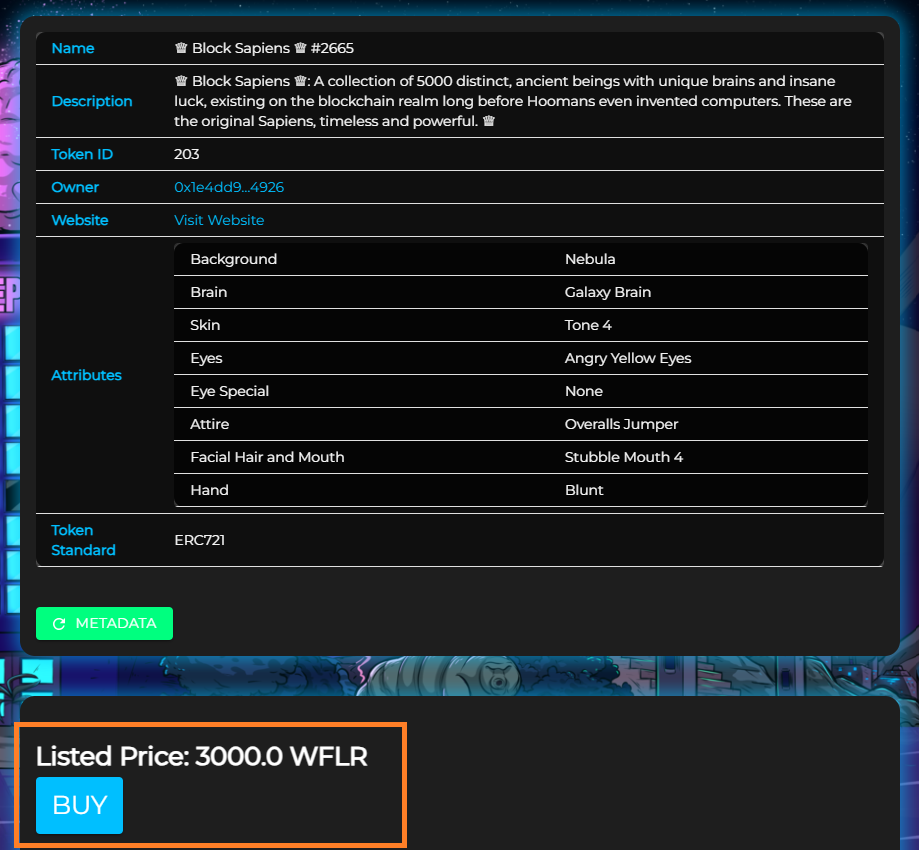Click the Token ID value 203

click(187, 154)
